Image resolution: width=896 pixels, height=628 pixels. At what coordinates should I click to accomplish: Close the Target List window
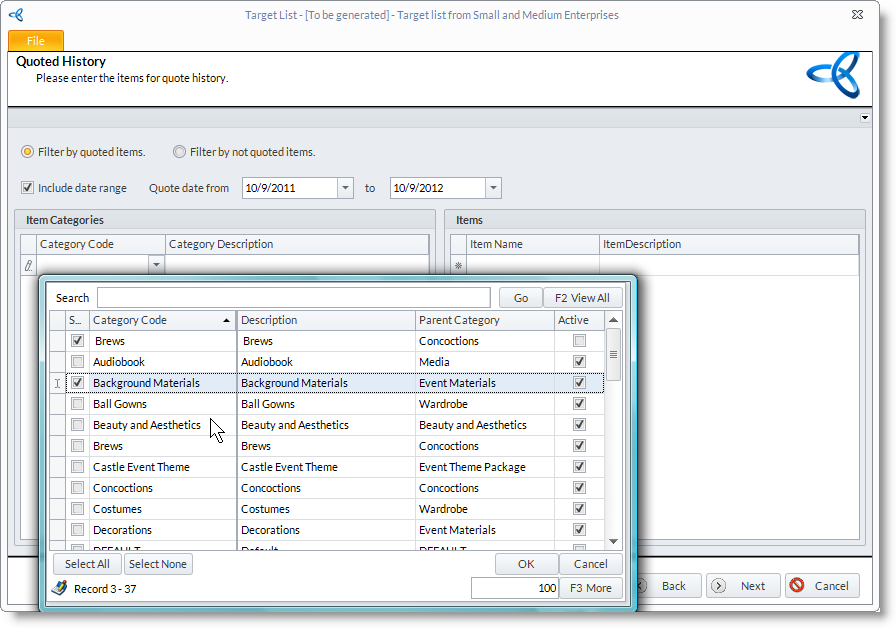[x=857, y=15]
